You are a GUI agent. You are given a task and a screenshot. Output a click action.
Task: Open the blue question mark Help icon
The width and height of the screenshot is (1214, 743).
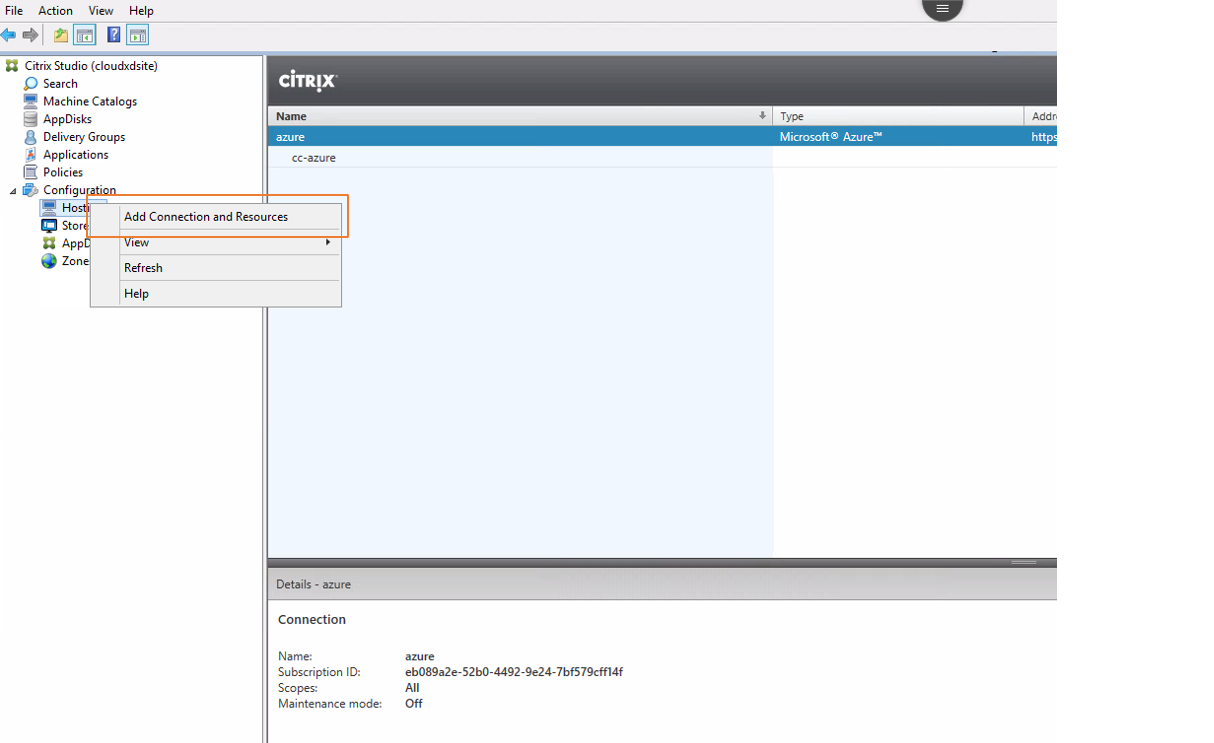(114, 35)
